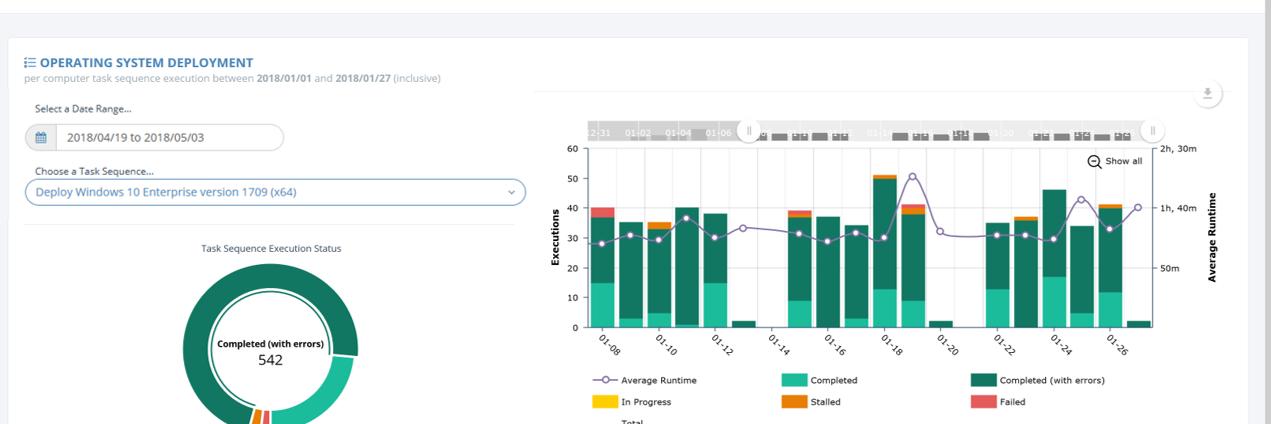Click the 1h, 40m right-axis label
The image size is (1271, 424).
click(1178, 208)
